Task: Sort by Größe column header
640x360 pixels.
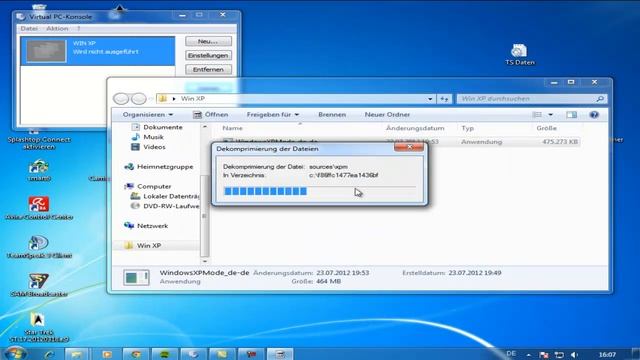Action: (x=546, y=128)
